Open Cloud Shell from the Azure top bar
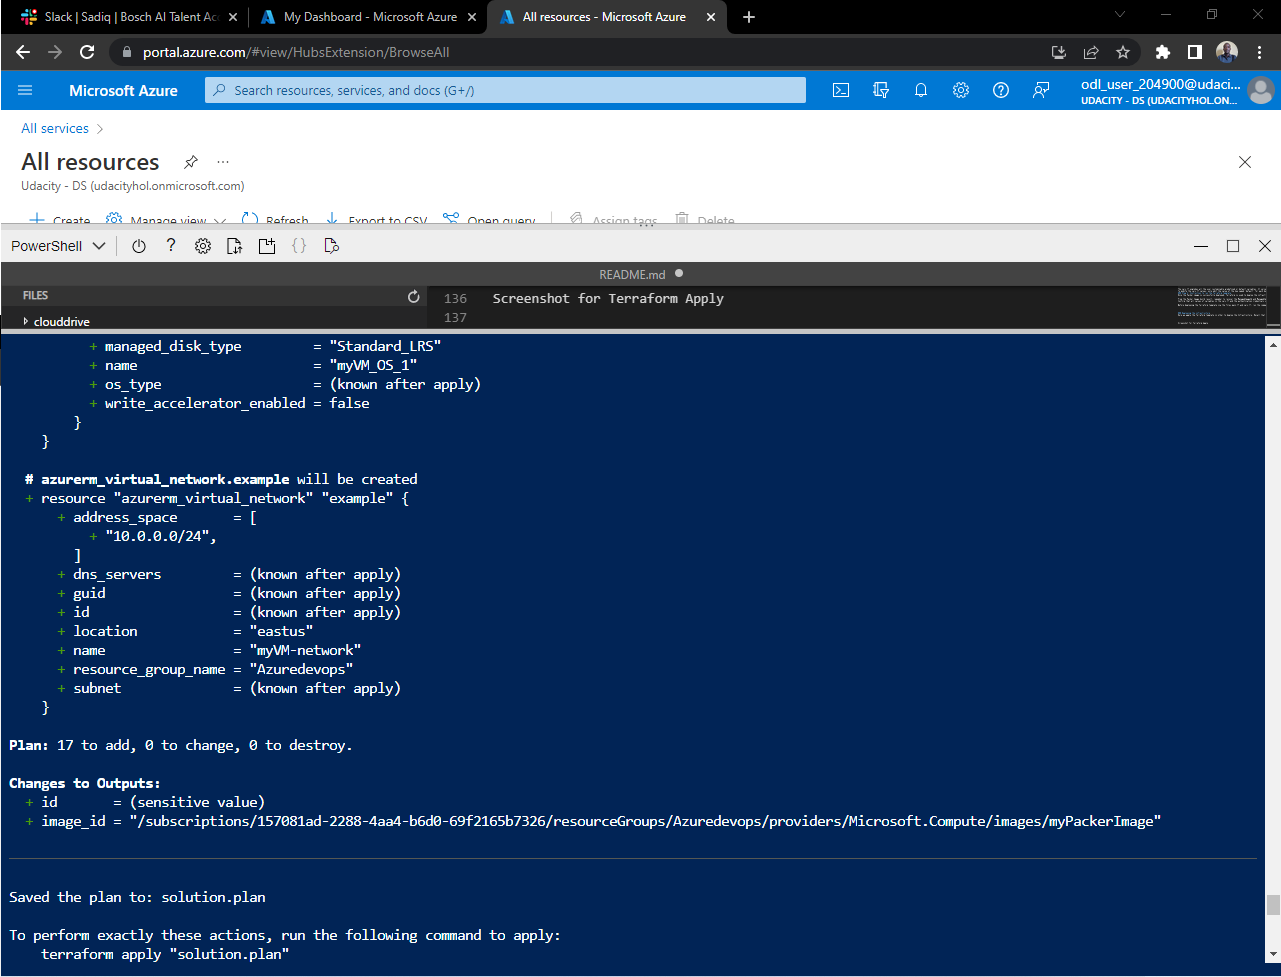Image resolution: width=1281 pixels, height=977 pixels. point(840,90)
